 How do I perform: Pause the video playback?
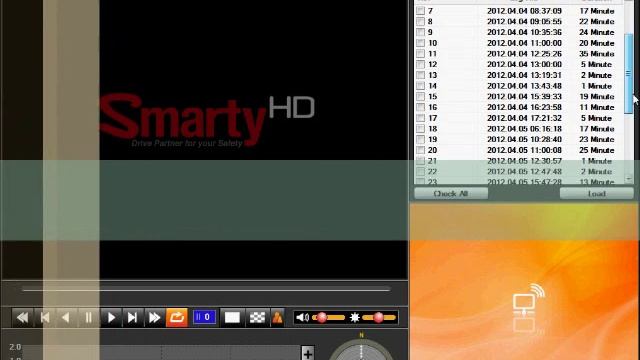coord(88,318)
